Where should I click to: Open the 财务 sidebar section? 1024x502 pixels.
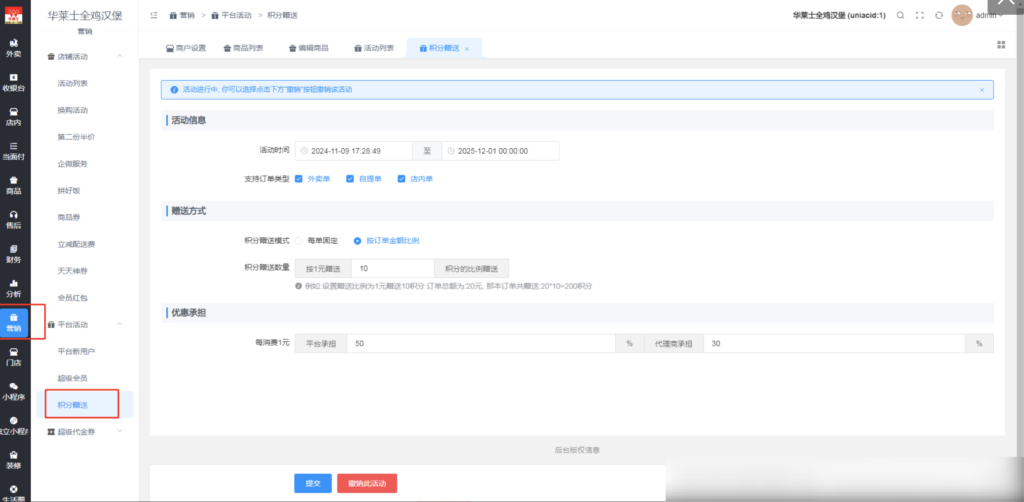[x=14, y=254]
